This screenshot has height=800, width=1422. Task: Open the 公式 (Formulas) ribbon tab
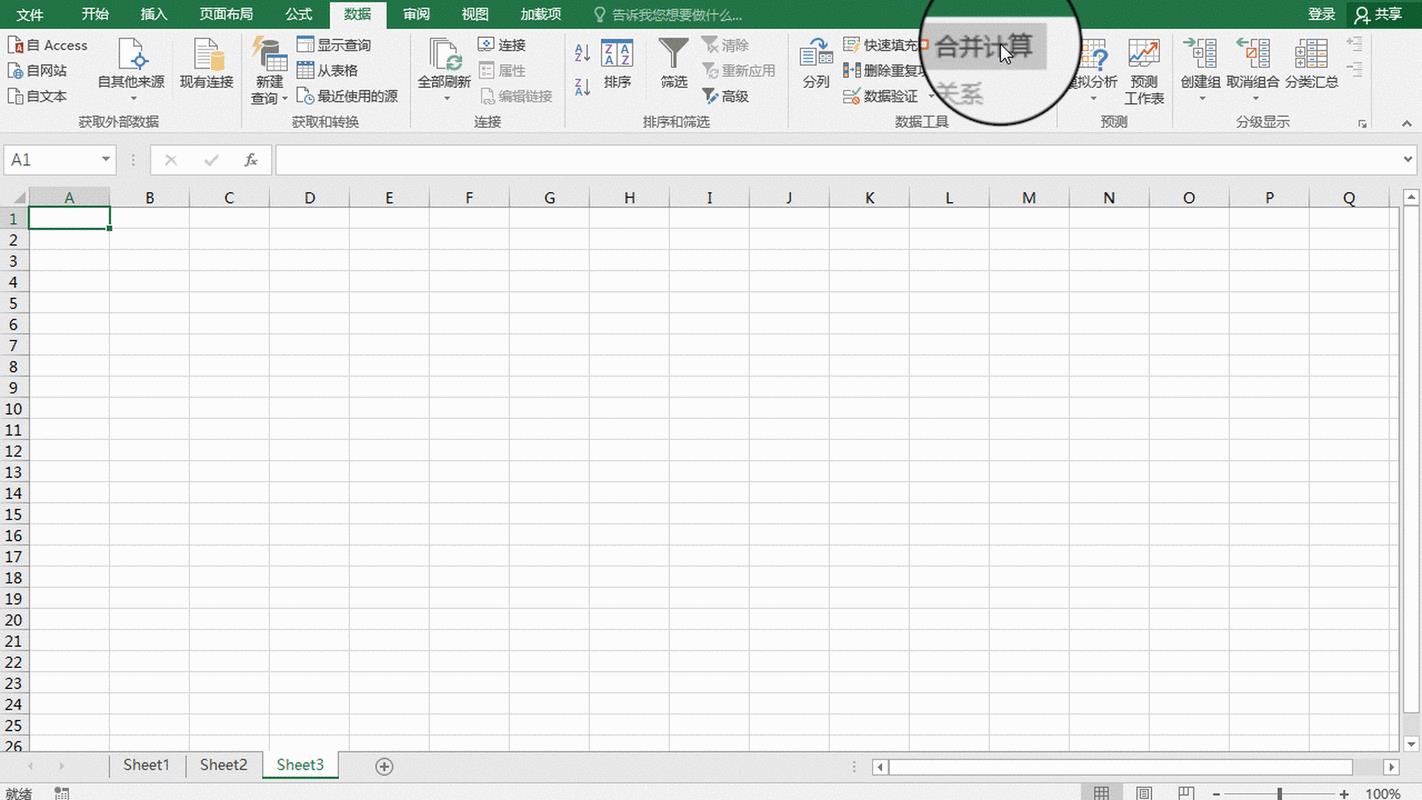pyautogui.click(x=298, y=14)
